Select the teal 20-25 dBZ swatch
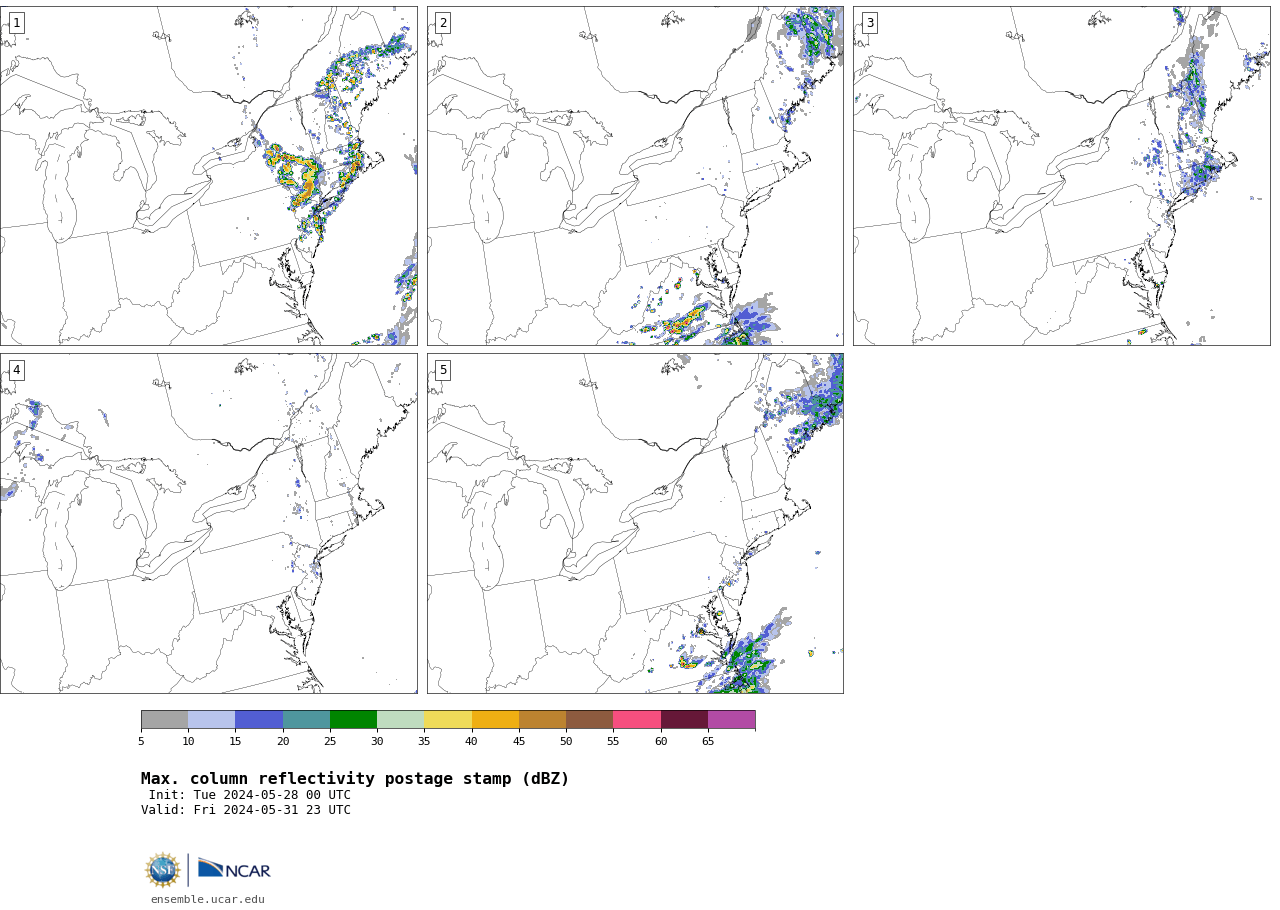The height and width of the screenshot is (910, 1280). (306, 720)
